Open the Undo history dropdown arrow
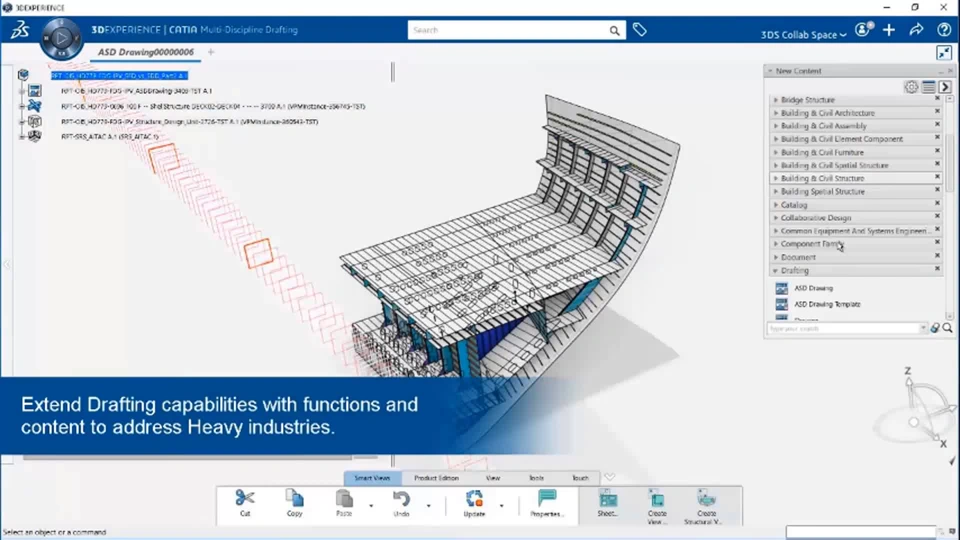Image resolution: width=960 pixels, height=540 pixels. tap(429, 506)
